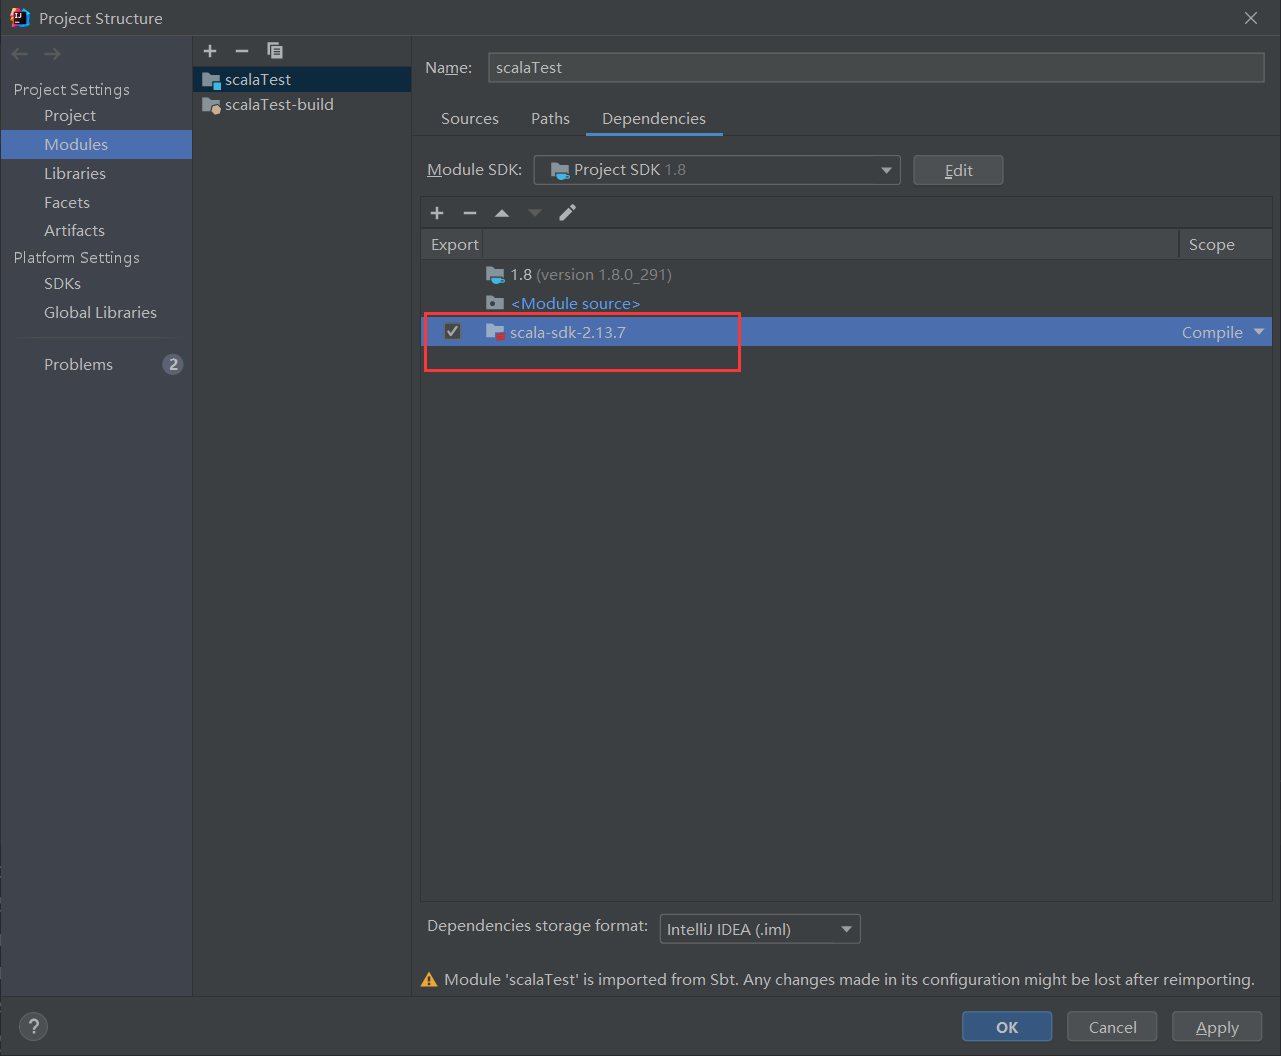This screenshot has width=1281, height=1056.
Task: Close the Project Structure dialog
Action: click(x=1250, y=18)
